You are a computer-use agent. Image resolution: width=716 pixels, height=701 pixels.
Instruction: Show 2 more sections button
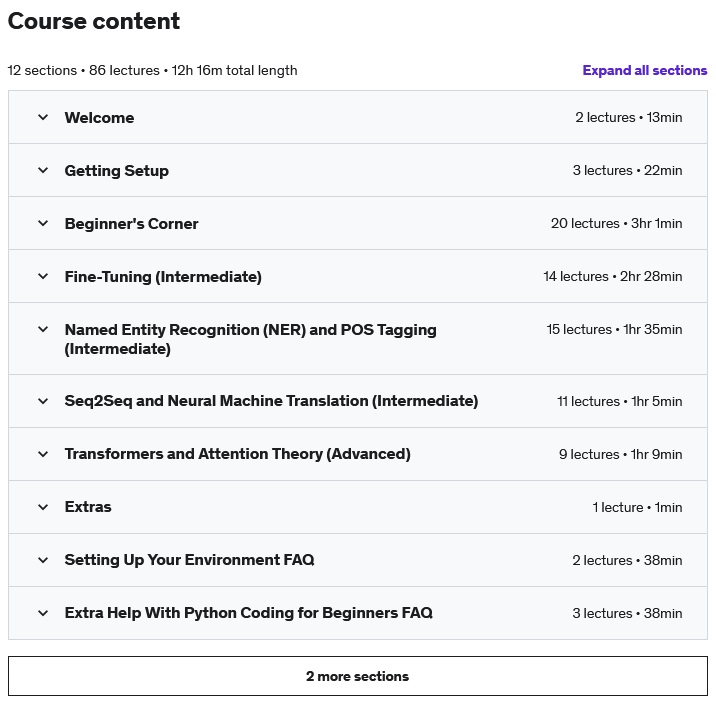[357, 676]
